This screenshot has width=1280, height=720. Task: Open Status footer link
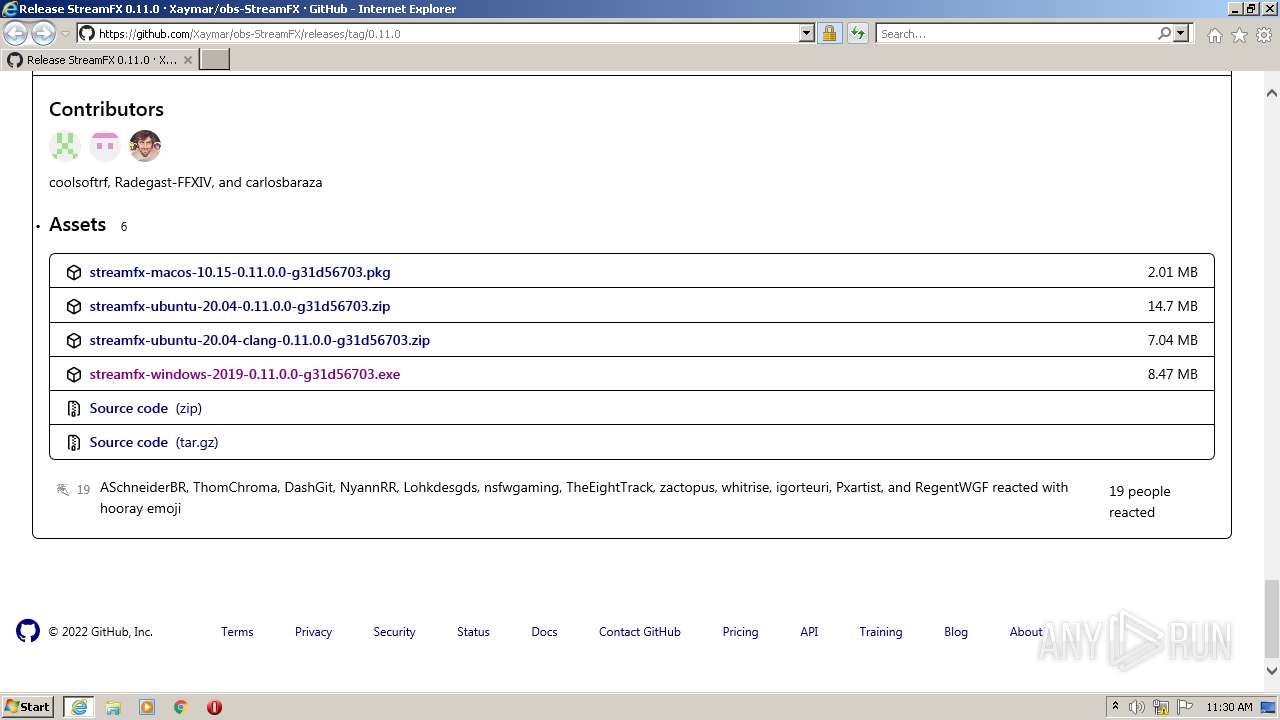[473, 632]
